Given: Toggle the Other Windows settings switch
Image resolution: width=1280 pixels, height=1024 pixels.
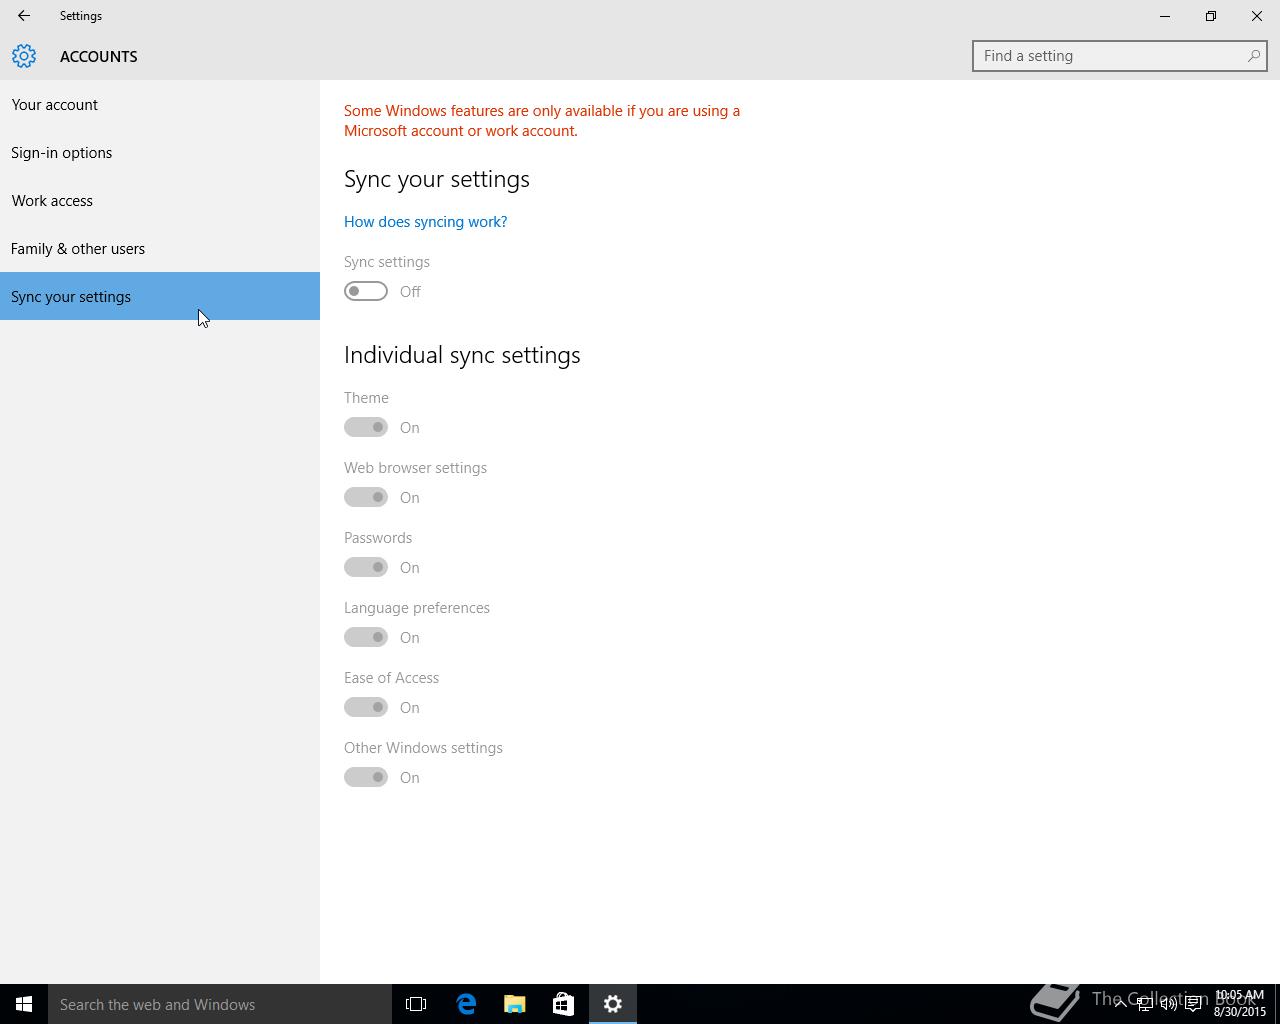Looking at the screenshot, I should click(x=366, y=777).
